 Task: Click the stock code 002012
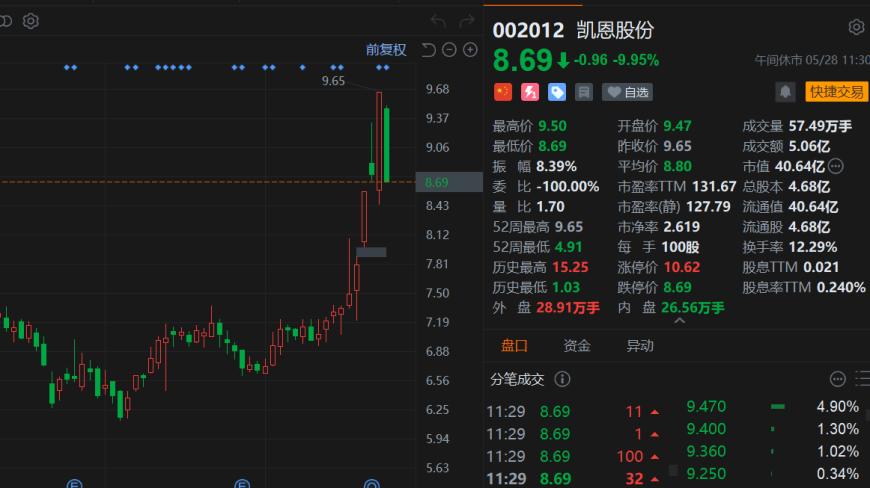[528, 30]
